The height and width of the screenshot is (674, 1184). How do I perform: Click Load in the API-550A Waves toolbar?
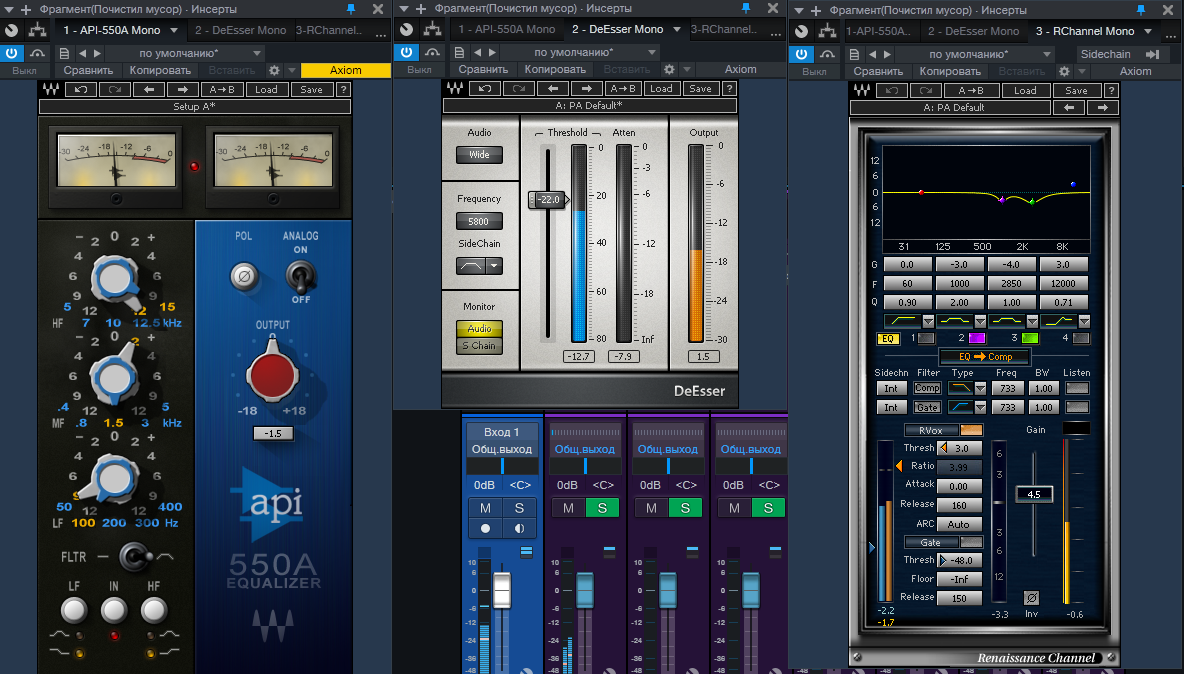pos(266,89)
